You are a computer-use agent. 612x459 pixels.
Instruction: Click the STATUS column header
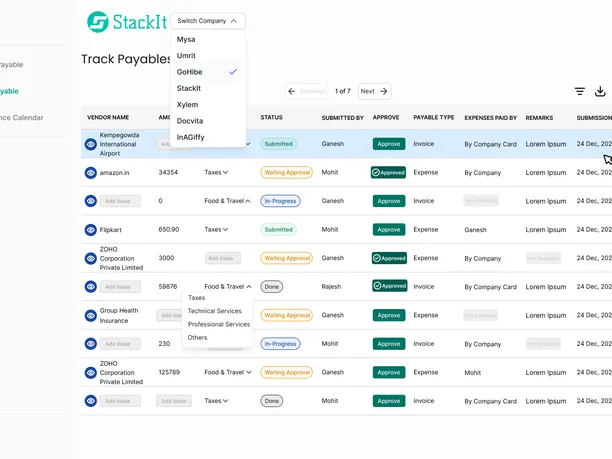pyautogui.click(x=271, y=117)
